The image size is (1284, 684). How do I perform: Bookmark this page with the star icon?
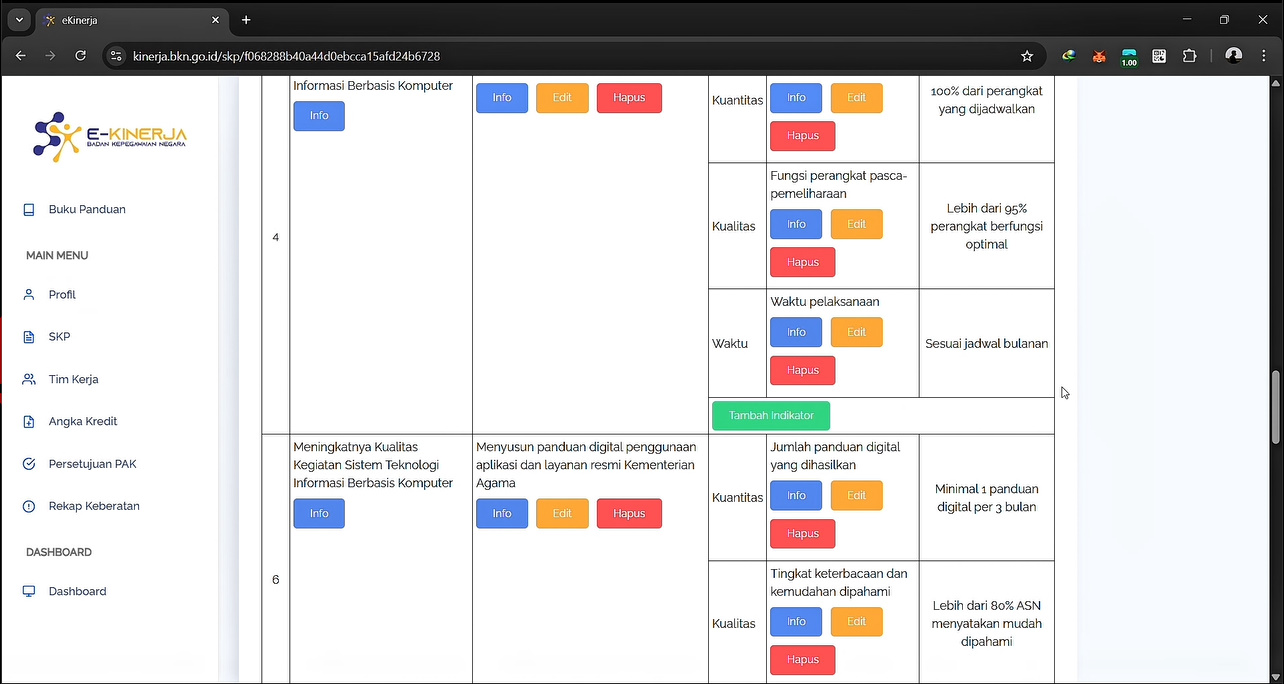tap(1027, 56)
